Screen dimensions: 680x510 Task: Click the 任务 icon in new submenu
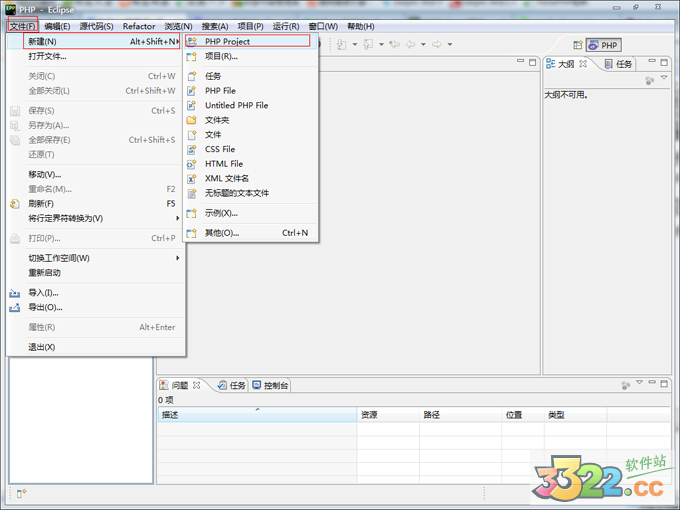click(191, 76)
